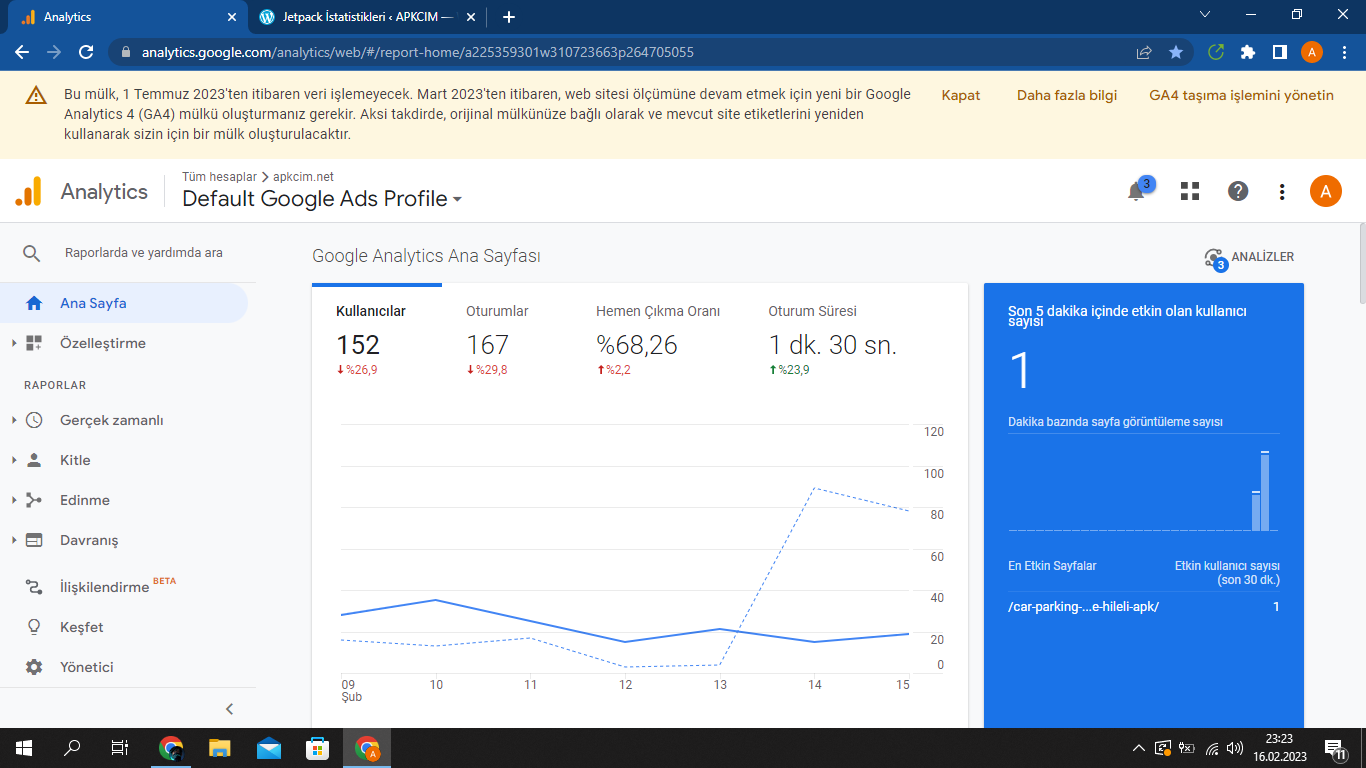Expand the Özelleştirme sidebar section
Image resolution: width=1366 pixels, height=768 pixels.
click(x=14, y=343)
